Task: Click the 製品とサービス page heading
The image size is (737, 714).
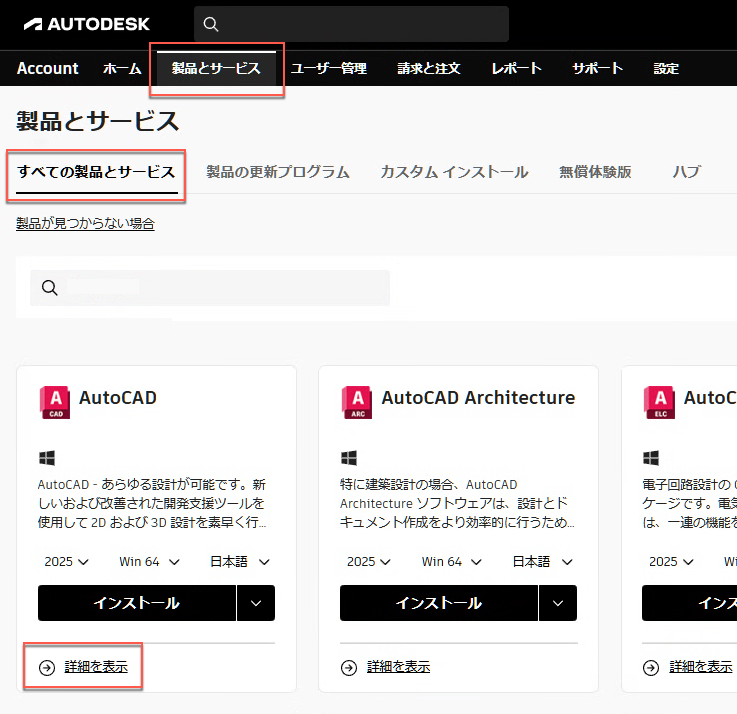Action: coord(98,121)
